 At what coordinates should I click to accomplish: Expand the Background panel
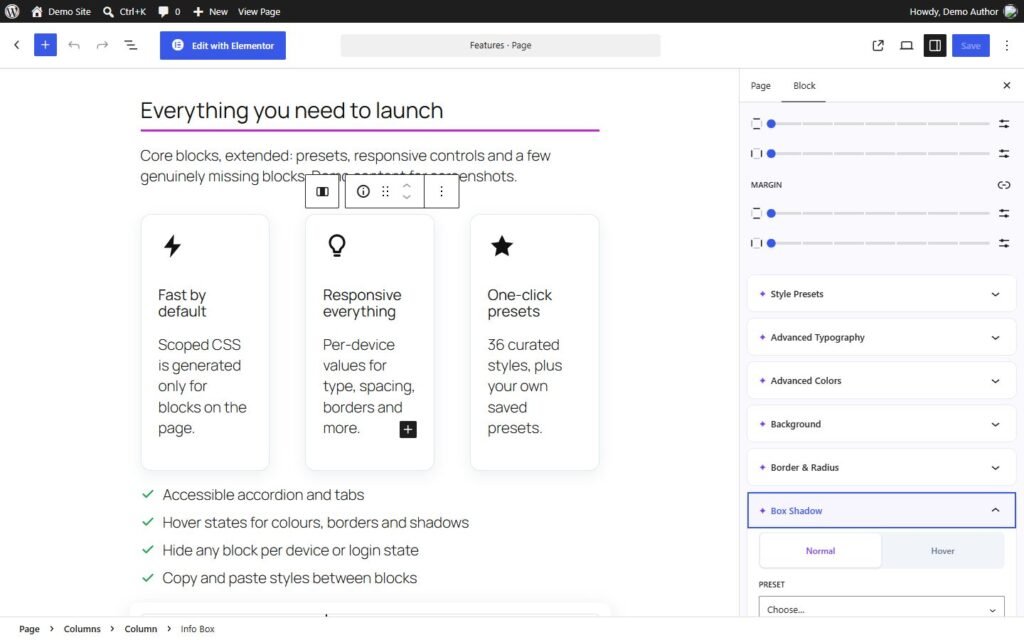881,424
